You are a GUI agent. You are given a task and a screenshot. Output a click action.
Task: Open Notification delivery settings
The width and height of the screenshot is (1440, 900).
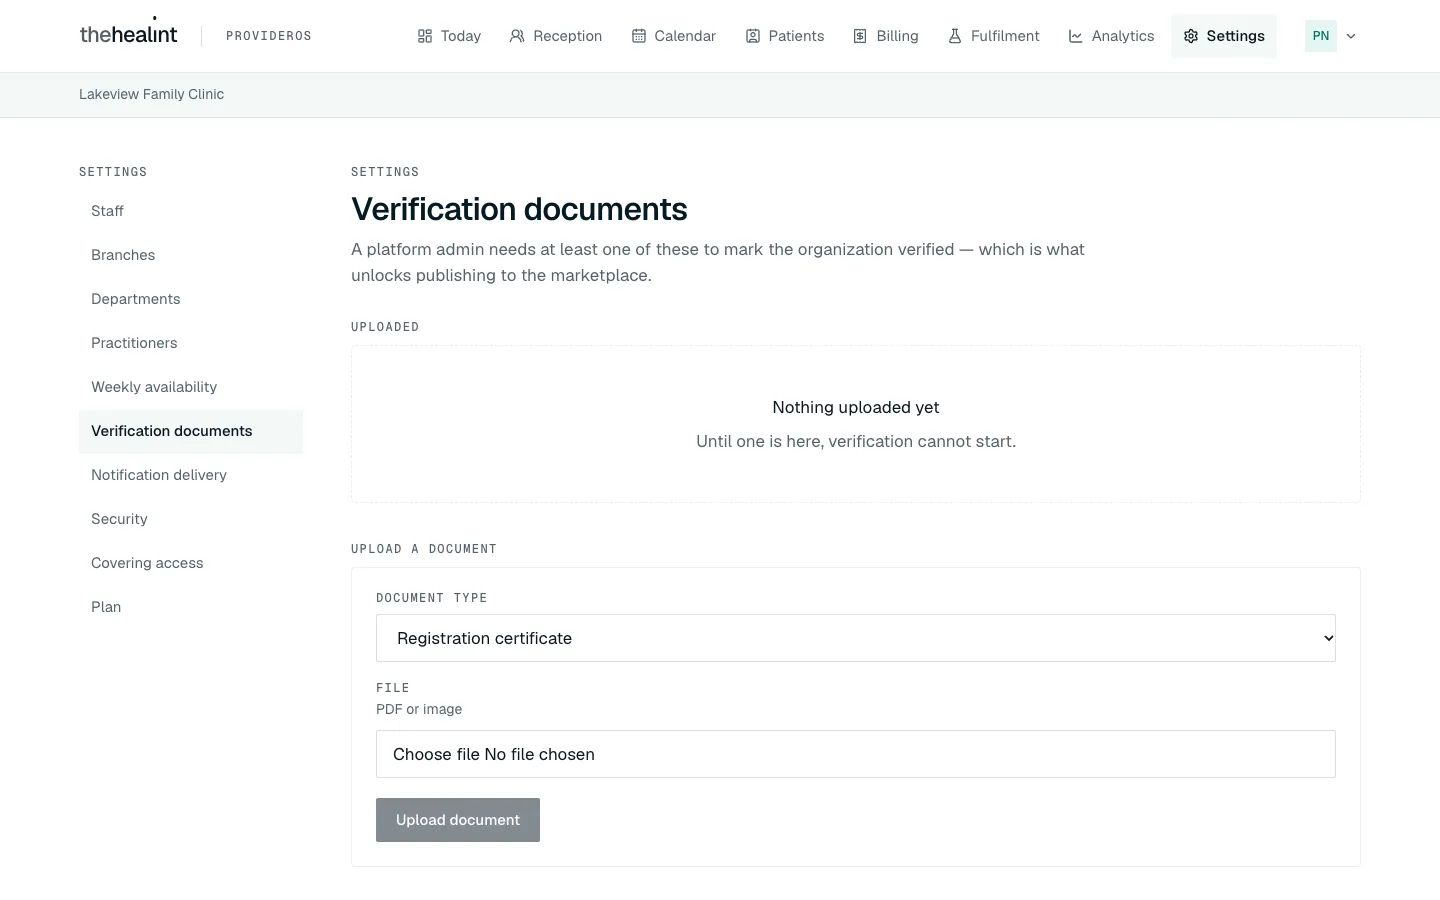click(191, 475)
